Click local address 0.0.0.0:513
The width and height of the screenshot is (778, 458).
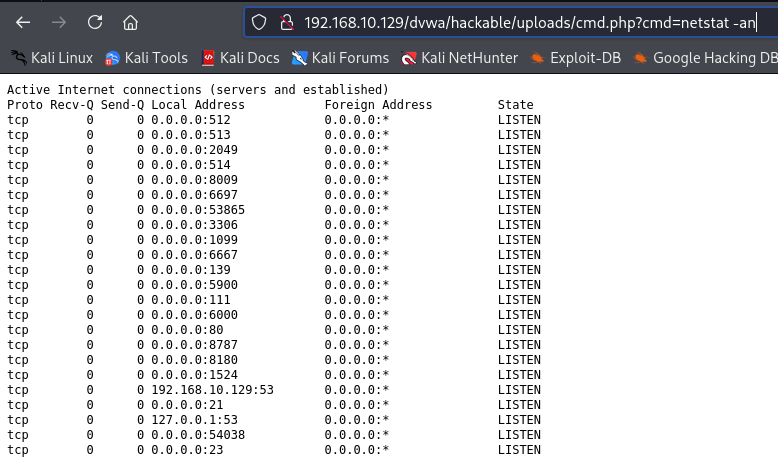click(x=191, y=135)
